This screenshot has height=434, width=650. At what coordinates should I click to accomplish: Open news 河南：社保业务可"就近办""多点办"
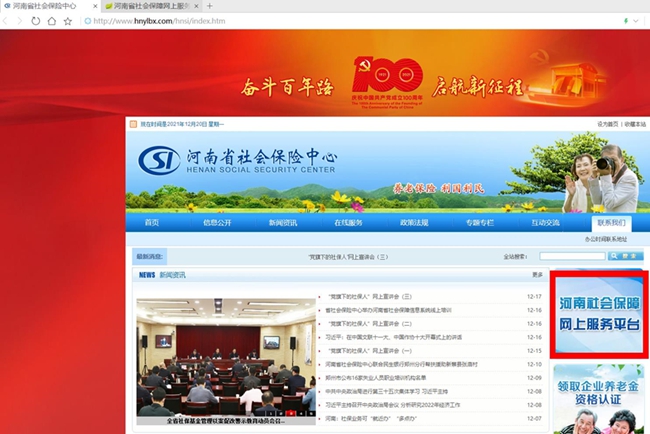pos(371,419)
